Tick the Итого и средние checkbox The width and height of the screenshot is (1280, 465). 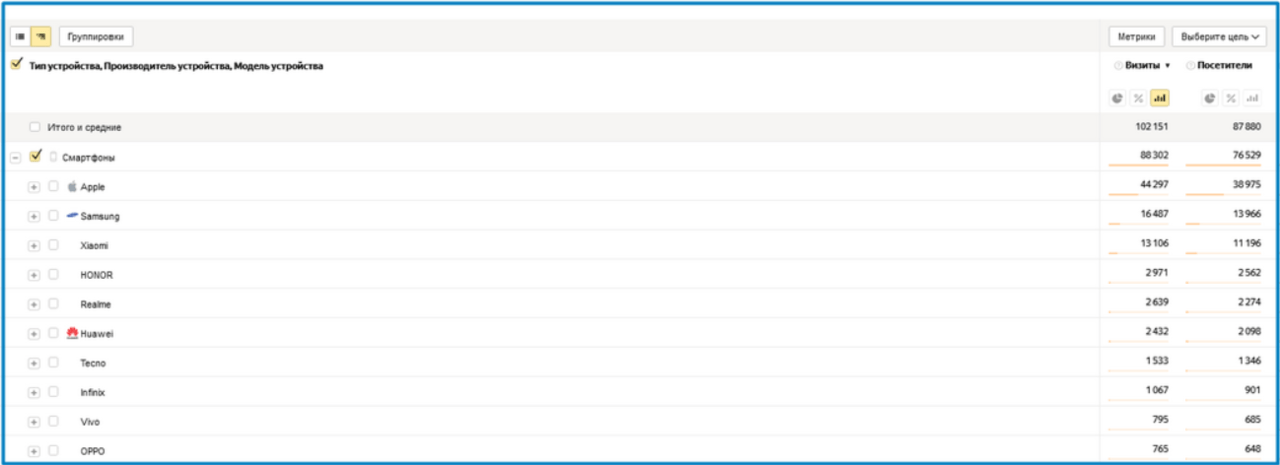35,127
